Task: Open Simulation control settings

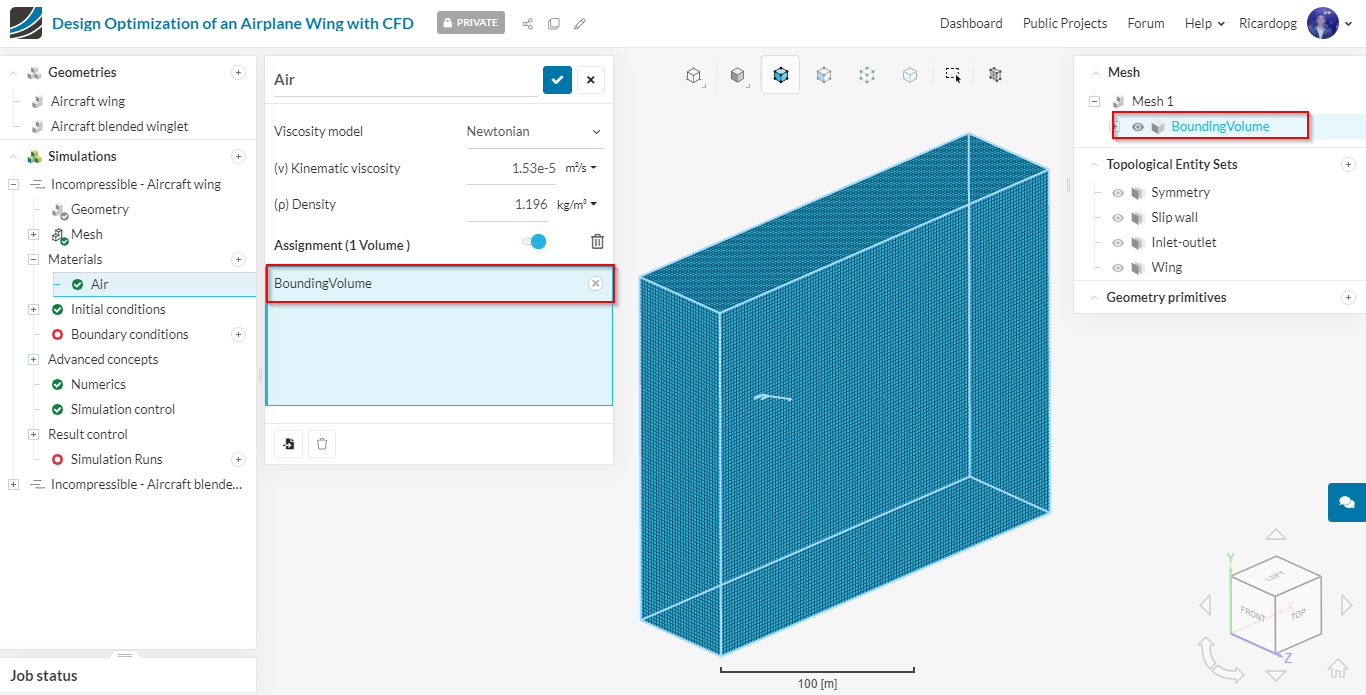Action: click(x=123, y=409)
